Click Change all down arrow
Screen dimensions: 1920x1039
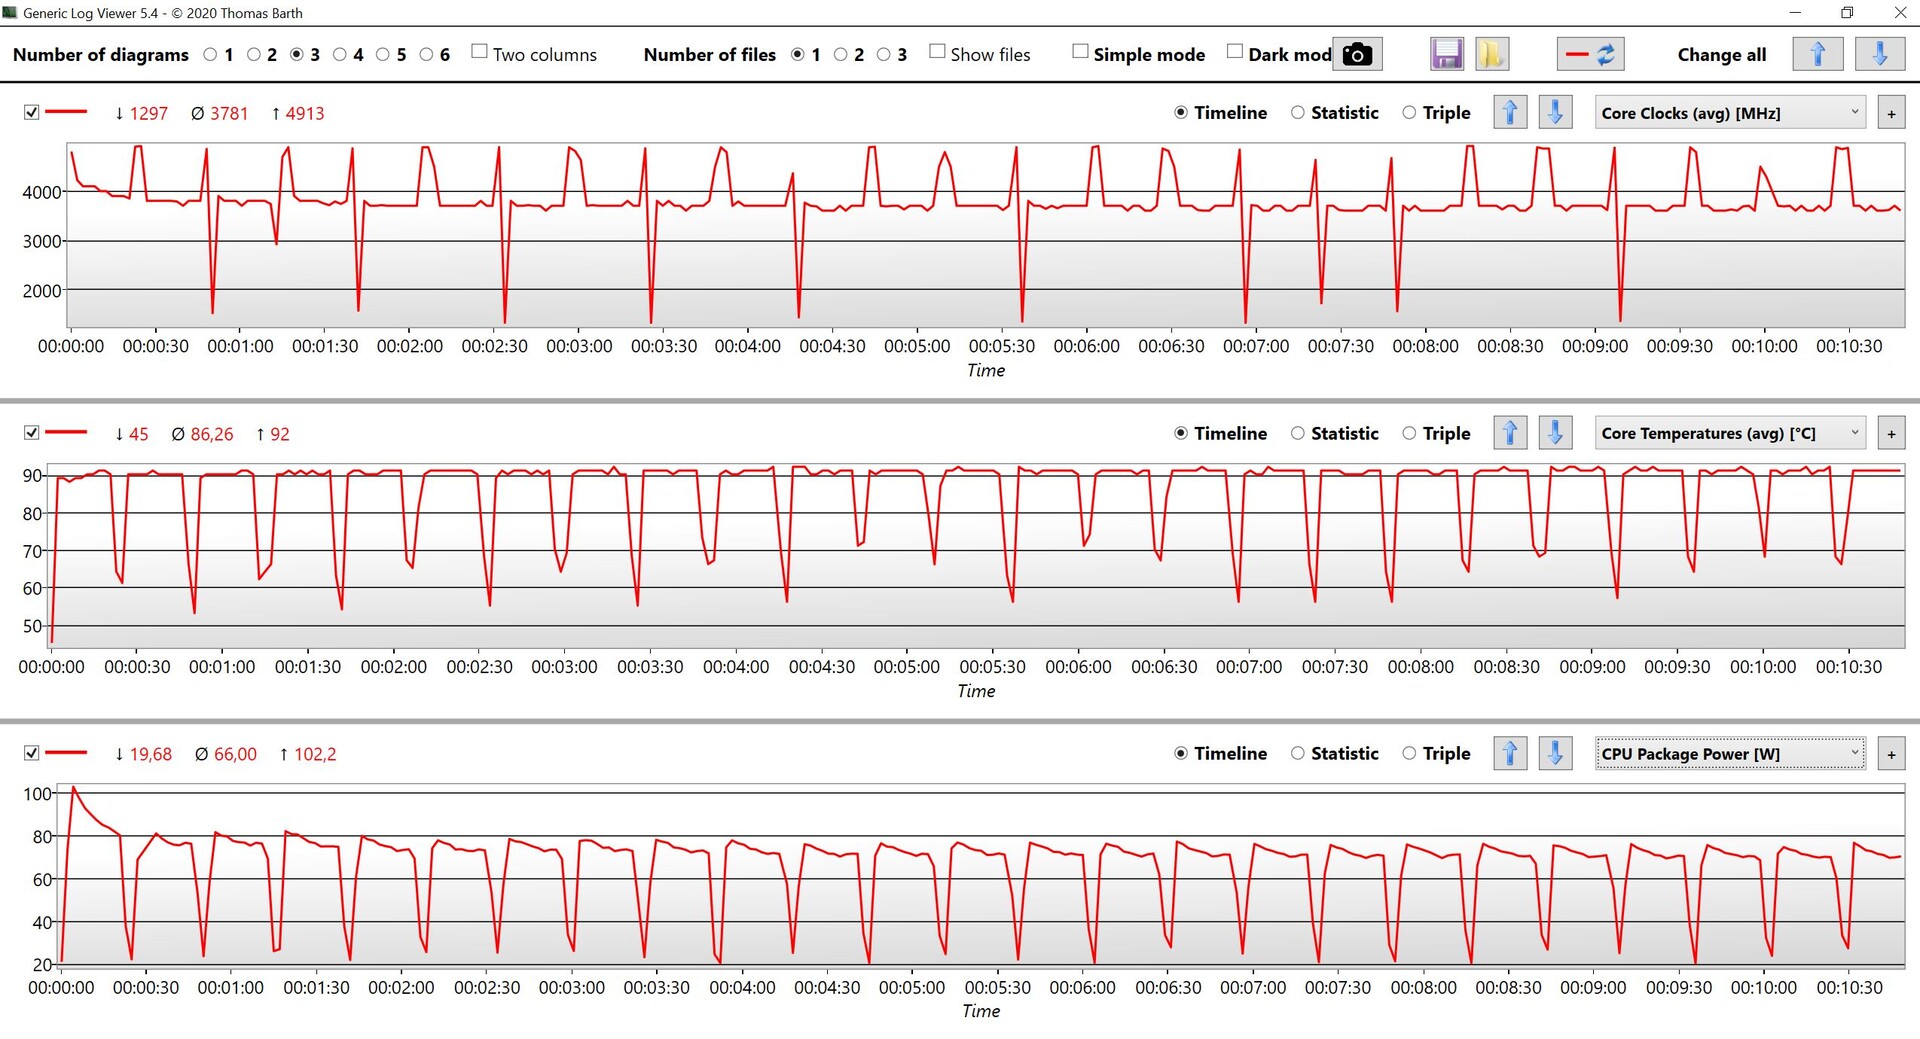point(1879,54)
